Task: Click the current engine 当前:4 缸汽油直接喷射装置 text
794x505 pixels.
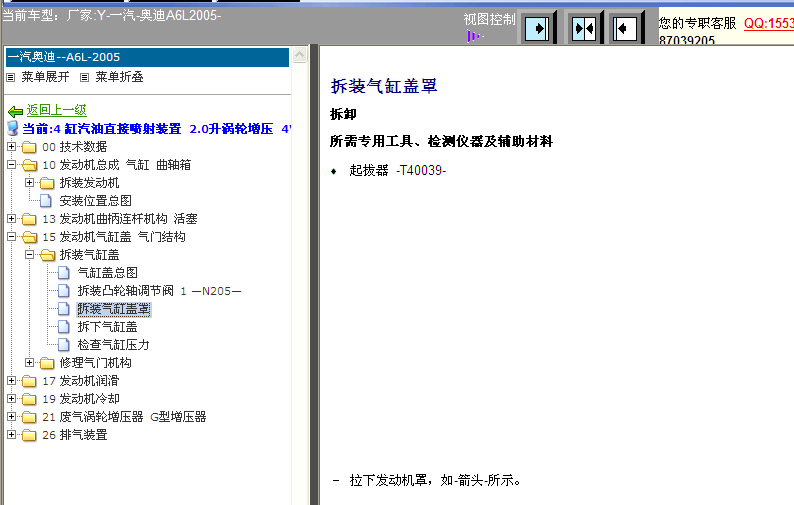Action: click(156, 129)
